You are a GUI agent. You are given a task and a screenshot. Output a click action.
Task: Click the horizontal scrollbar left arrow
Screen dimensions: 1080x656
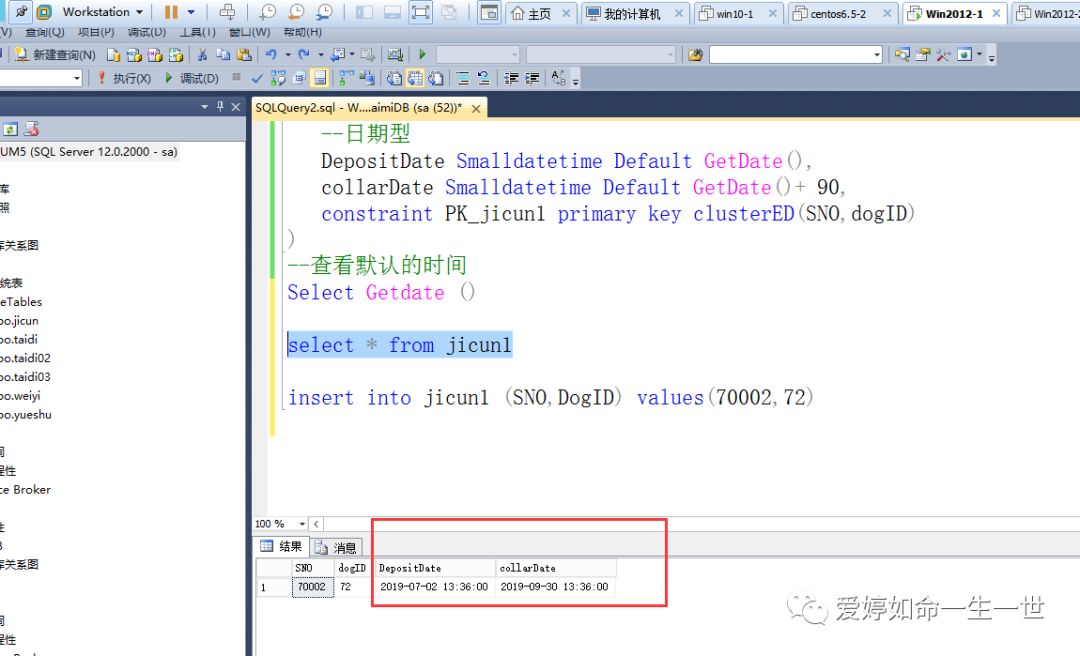tap(316, 524)
